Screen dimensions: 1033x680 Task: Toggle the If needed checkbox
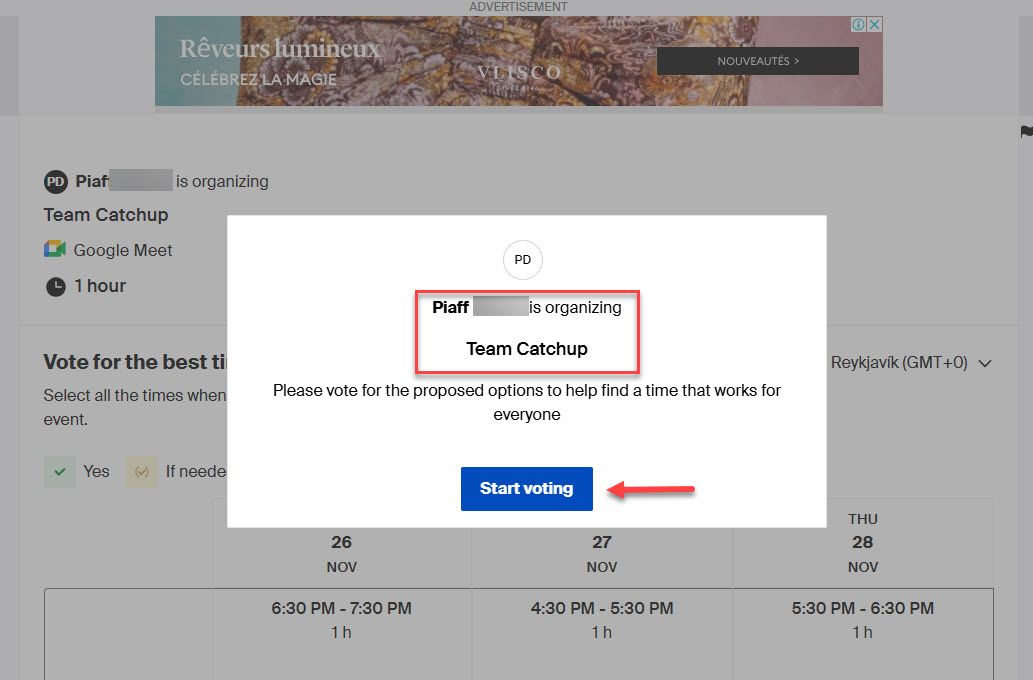pyautogui.click(x=141, y=471)
